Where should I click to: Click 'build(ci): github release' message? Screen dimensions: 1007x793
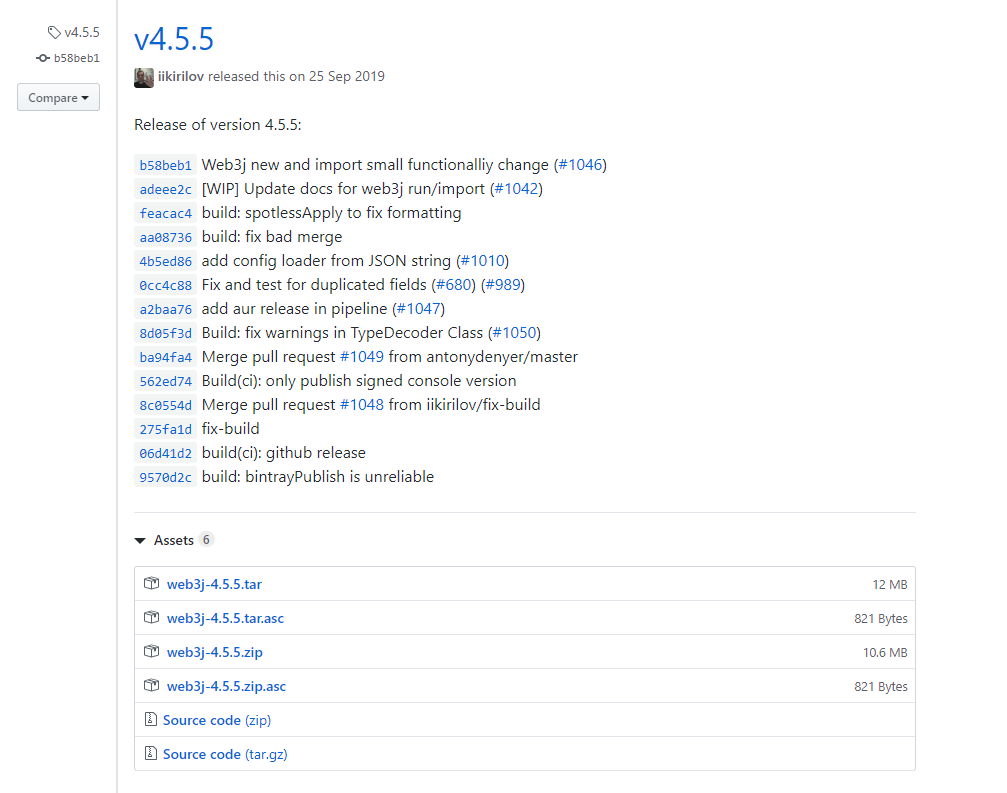(x=283, y=453)
